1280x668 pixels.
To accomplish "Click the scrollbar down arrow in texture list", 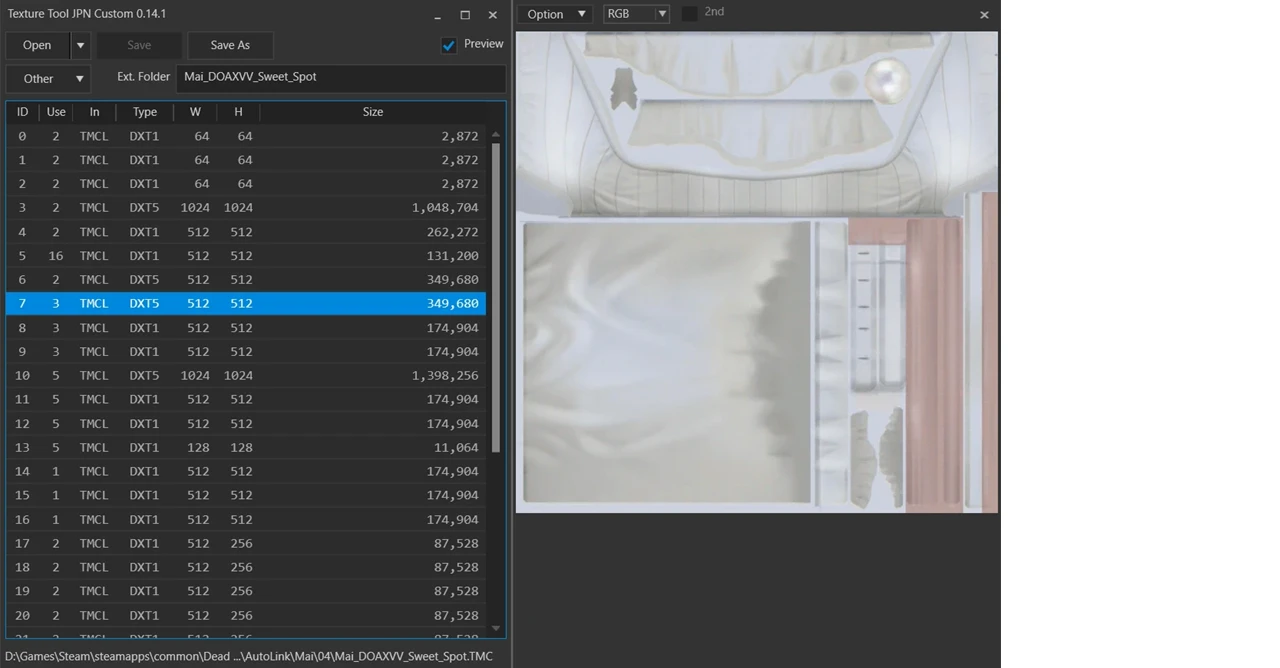I will 496,628.
